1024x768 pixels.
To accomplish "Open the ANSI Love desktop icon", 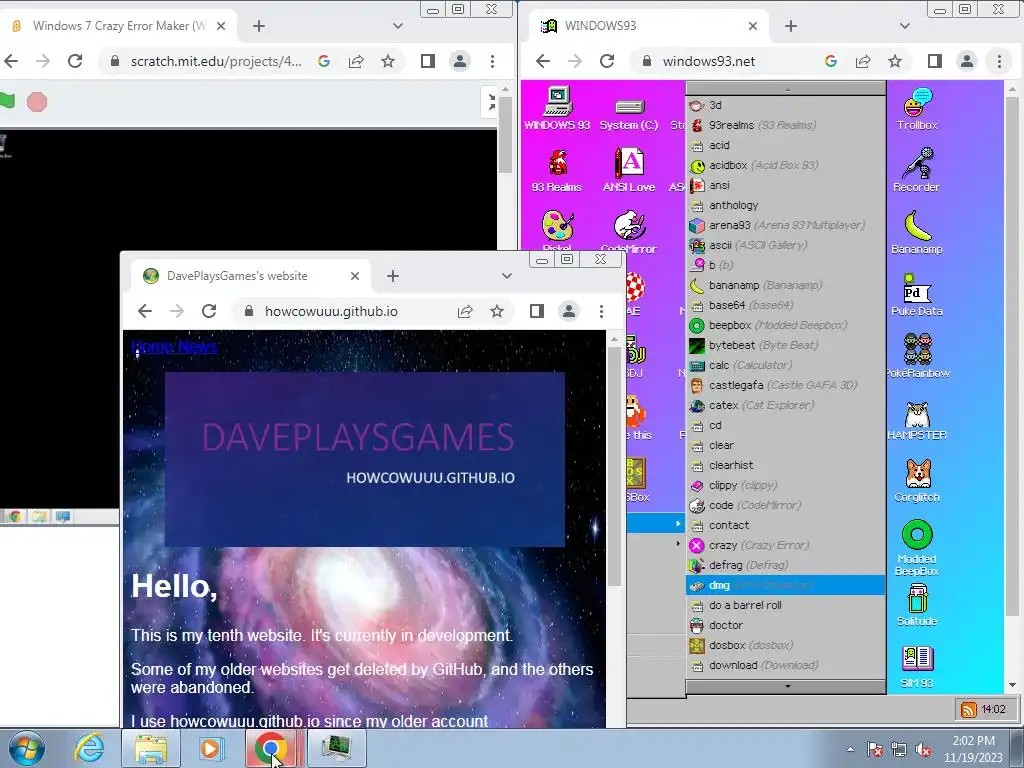I will pyautogui.click(x=629, y=170).
